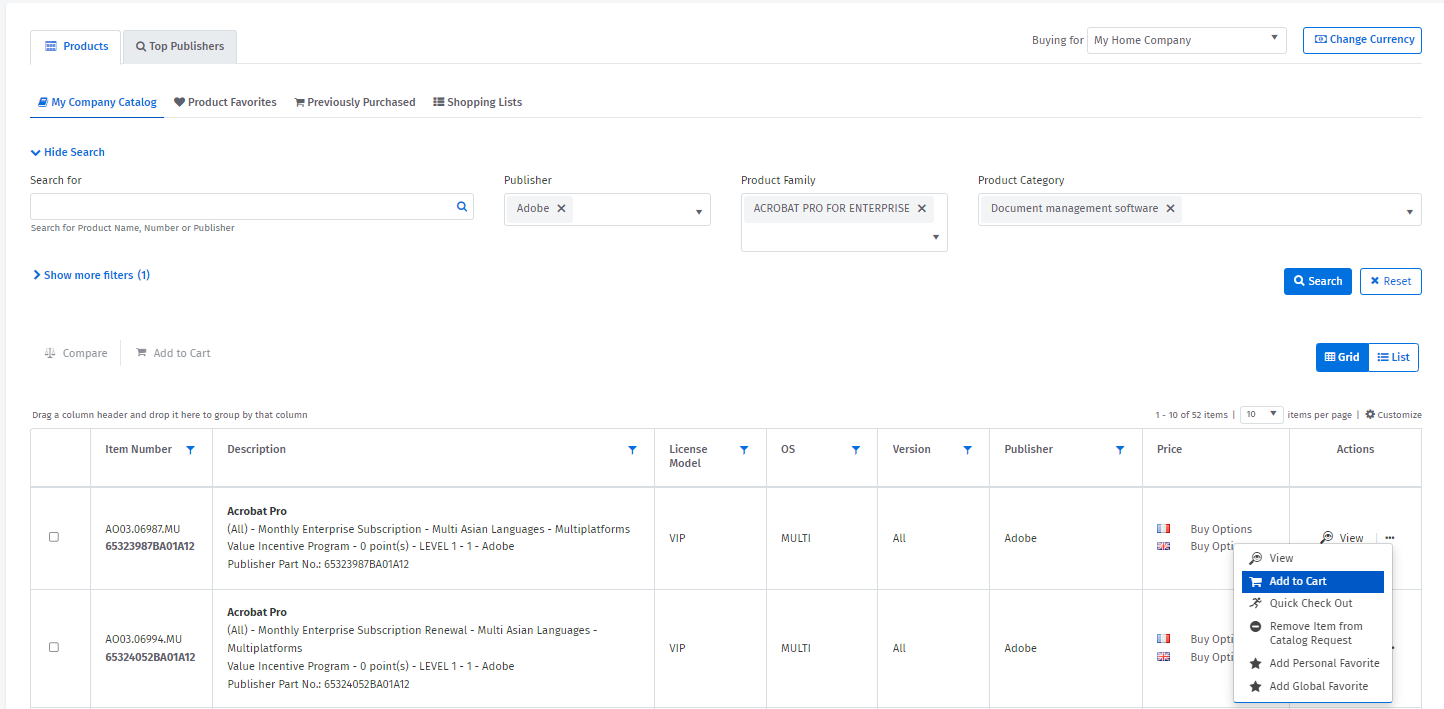Check the box for item AO03.06987.MU

click(54, 537)
